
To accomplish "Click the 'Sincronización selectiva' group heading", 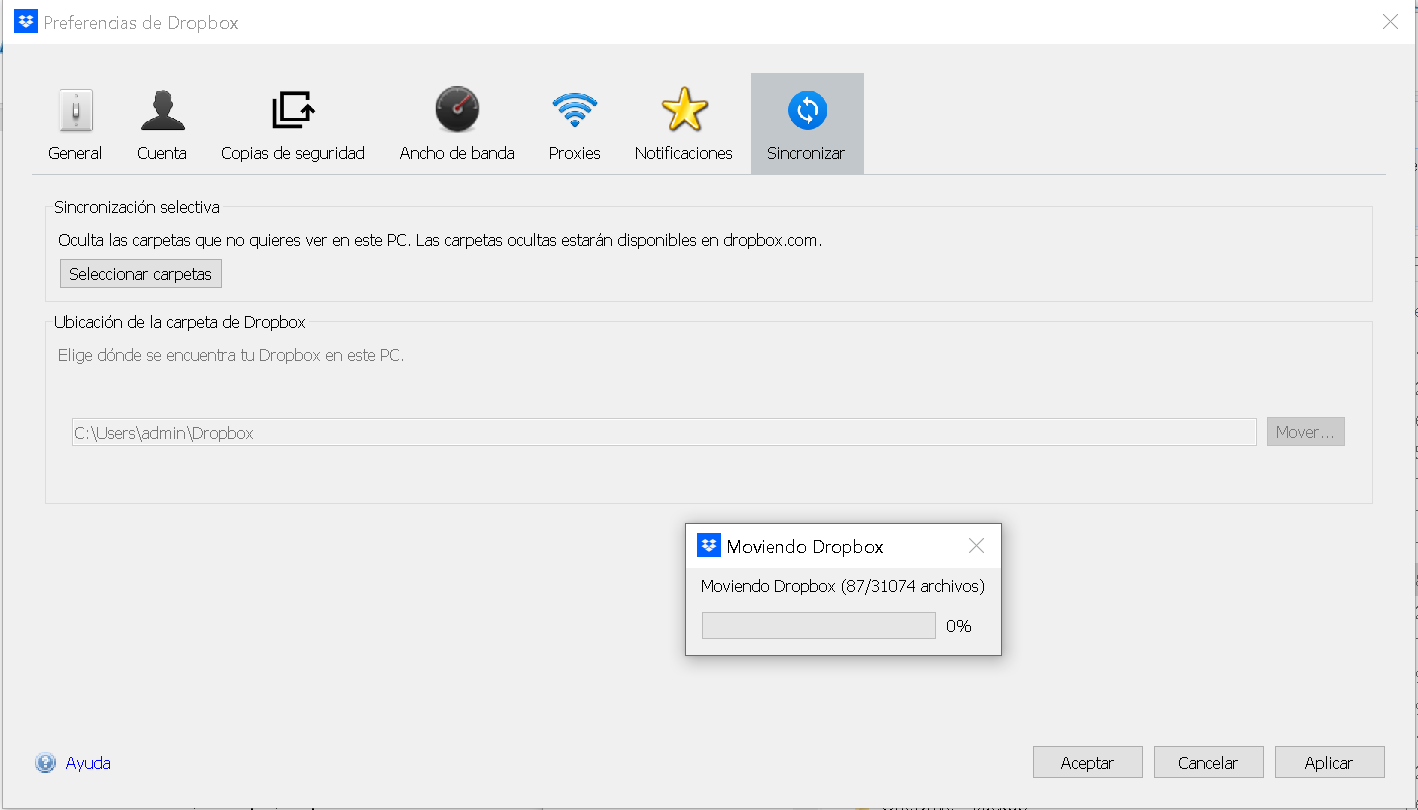I will [x=137, y=207].
